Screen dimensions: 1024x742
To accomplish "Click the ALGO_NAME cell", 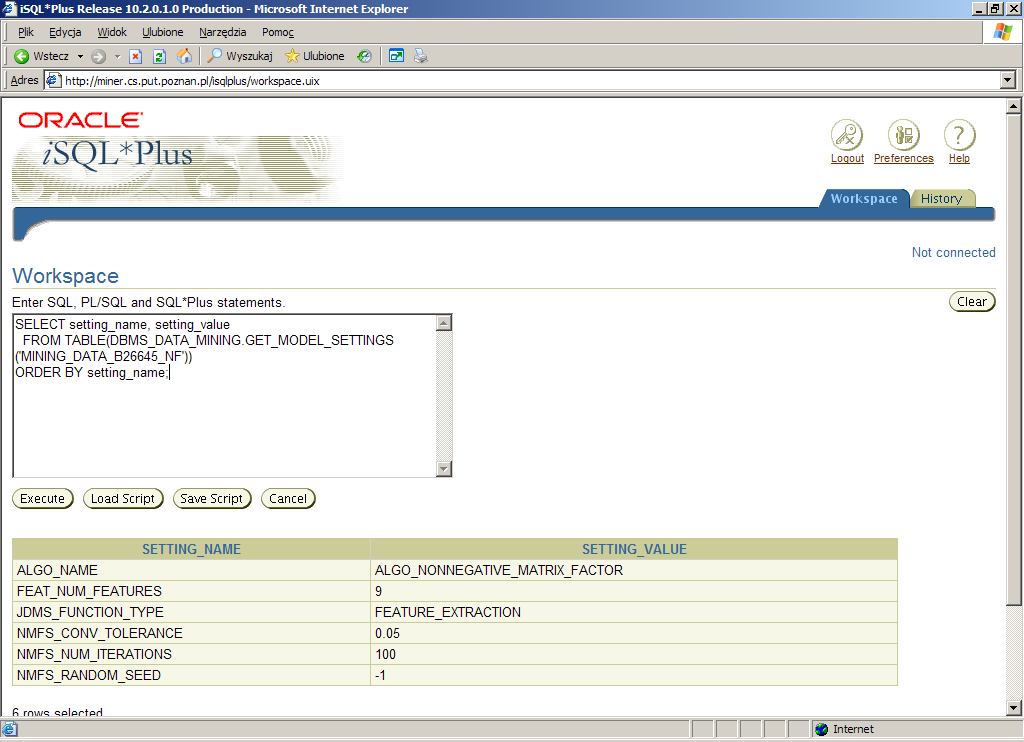I will tap(191, 570).
